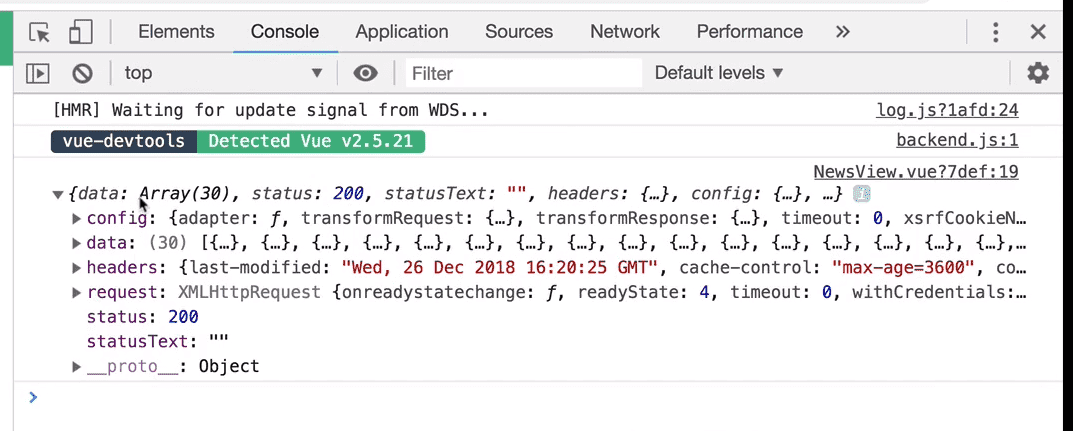Screen dimensions: 1073x431
Task: Close the DevTools panel
Action: click(x=1038, y=31)
